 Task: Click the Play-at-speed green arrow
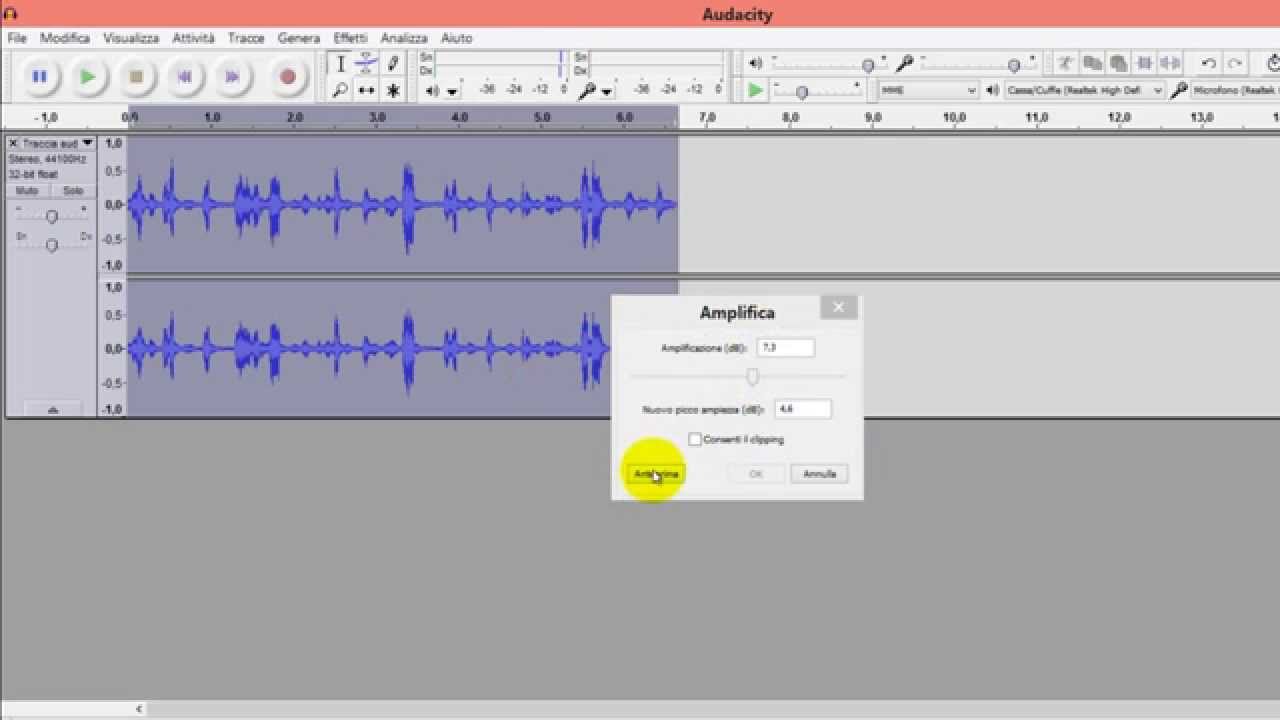click(x=755, y=90)
